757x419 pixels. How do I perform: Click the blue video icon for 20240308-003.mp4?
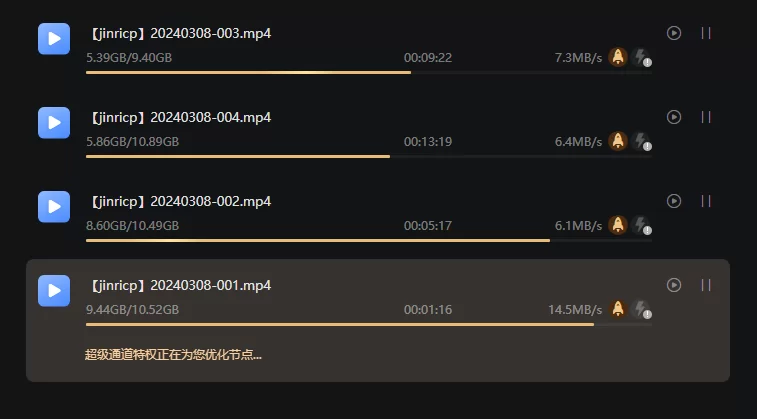click(x=54, y=39)
